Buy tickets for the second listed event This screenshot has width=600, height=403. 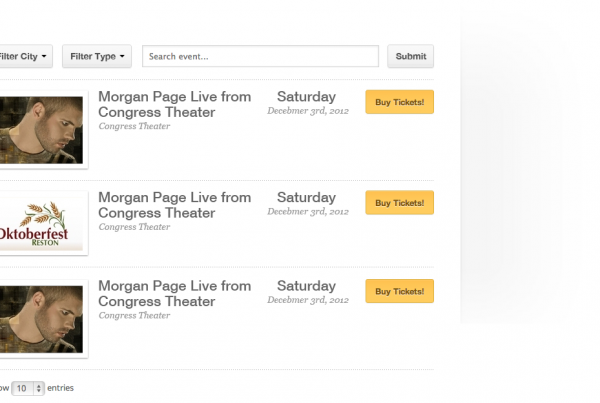pyautogui.click(x=399, y=202)
